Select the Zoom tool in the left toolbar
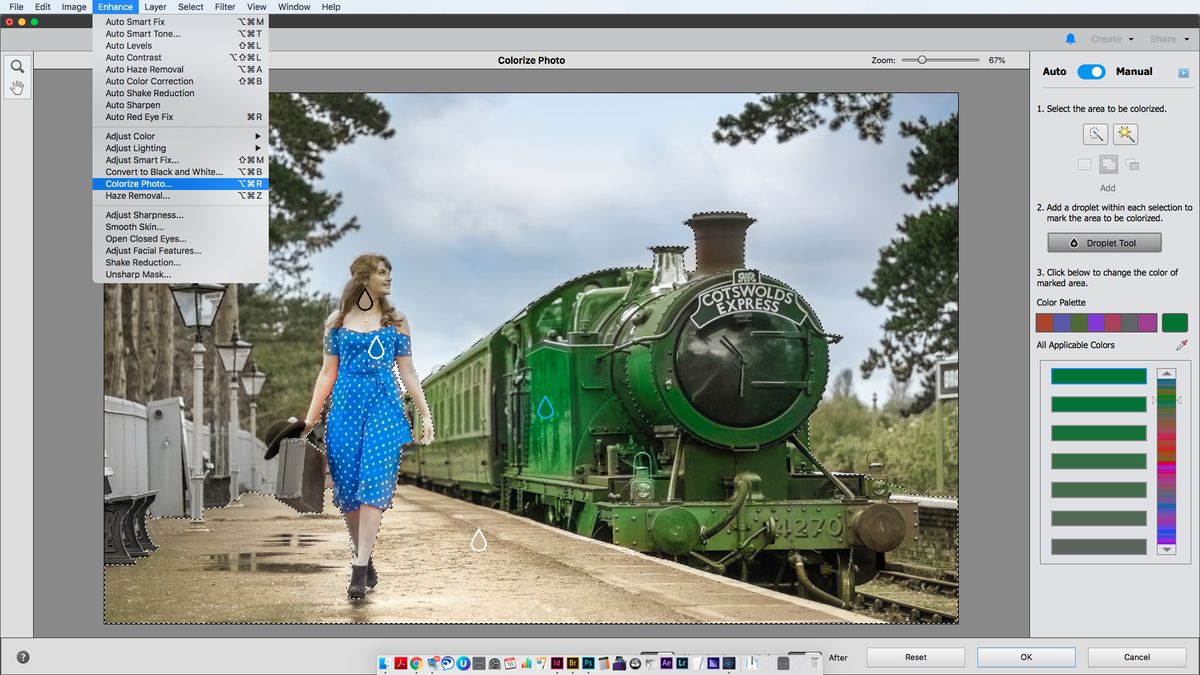1200x675 pixels. coord(16,67)
